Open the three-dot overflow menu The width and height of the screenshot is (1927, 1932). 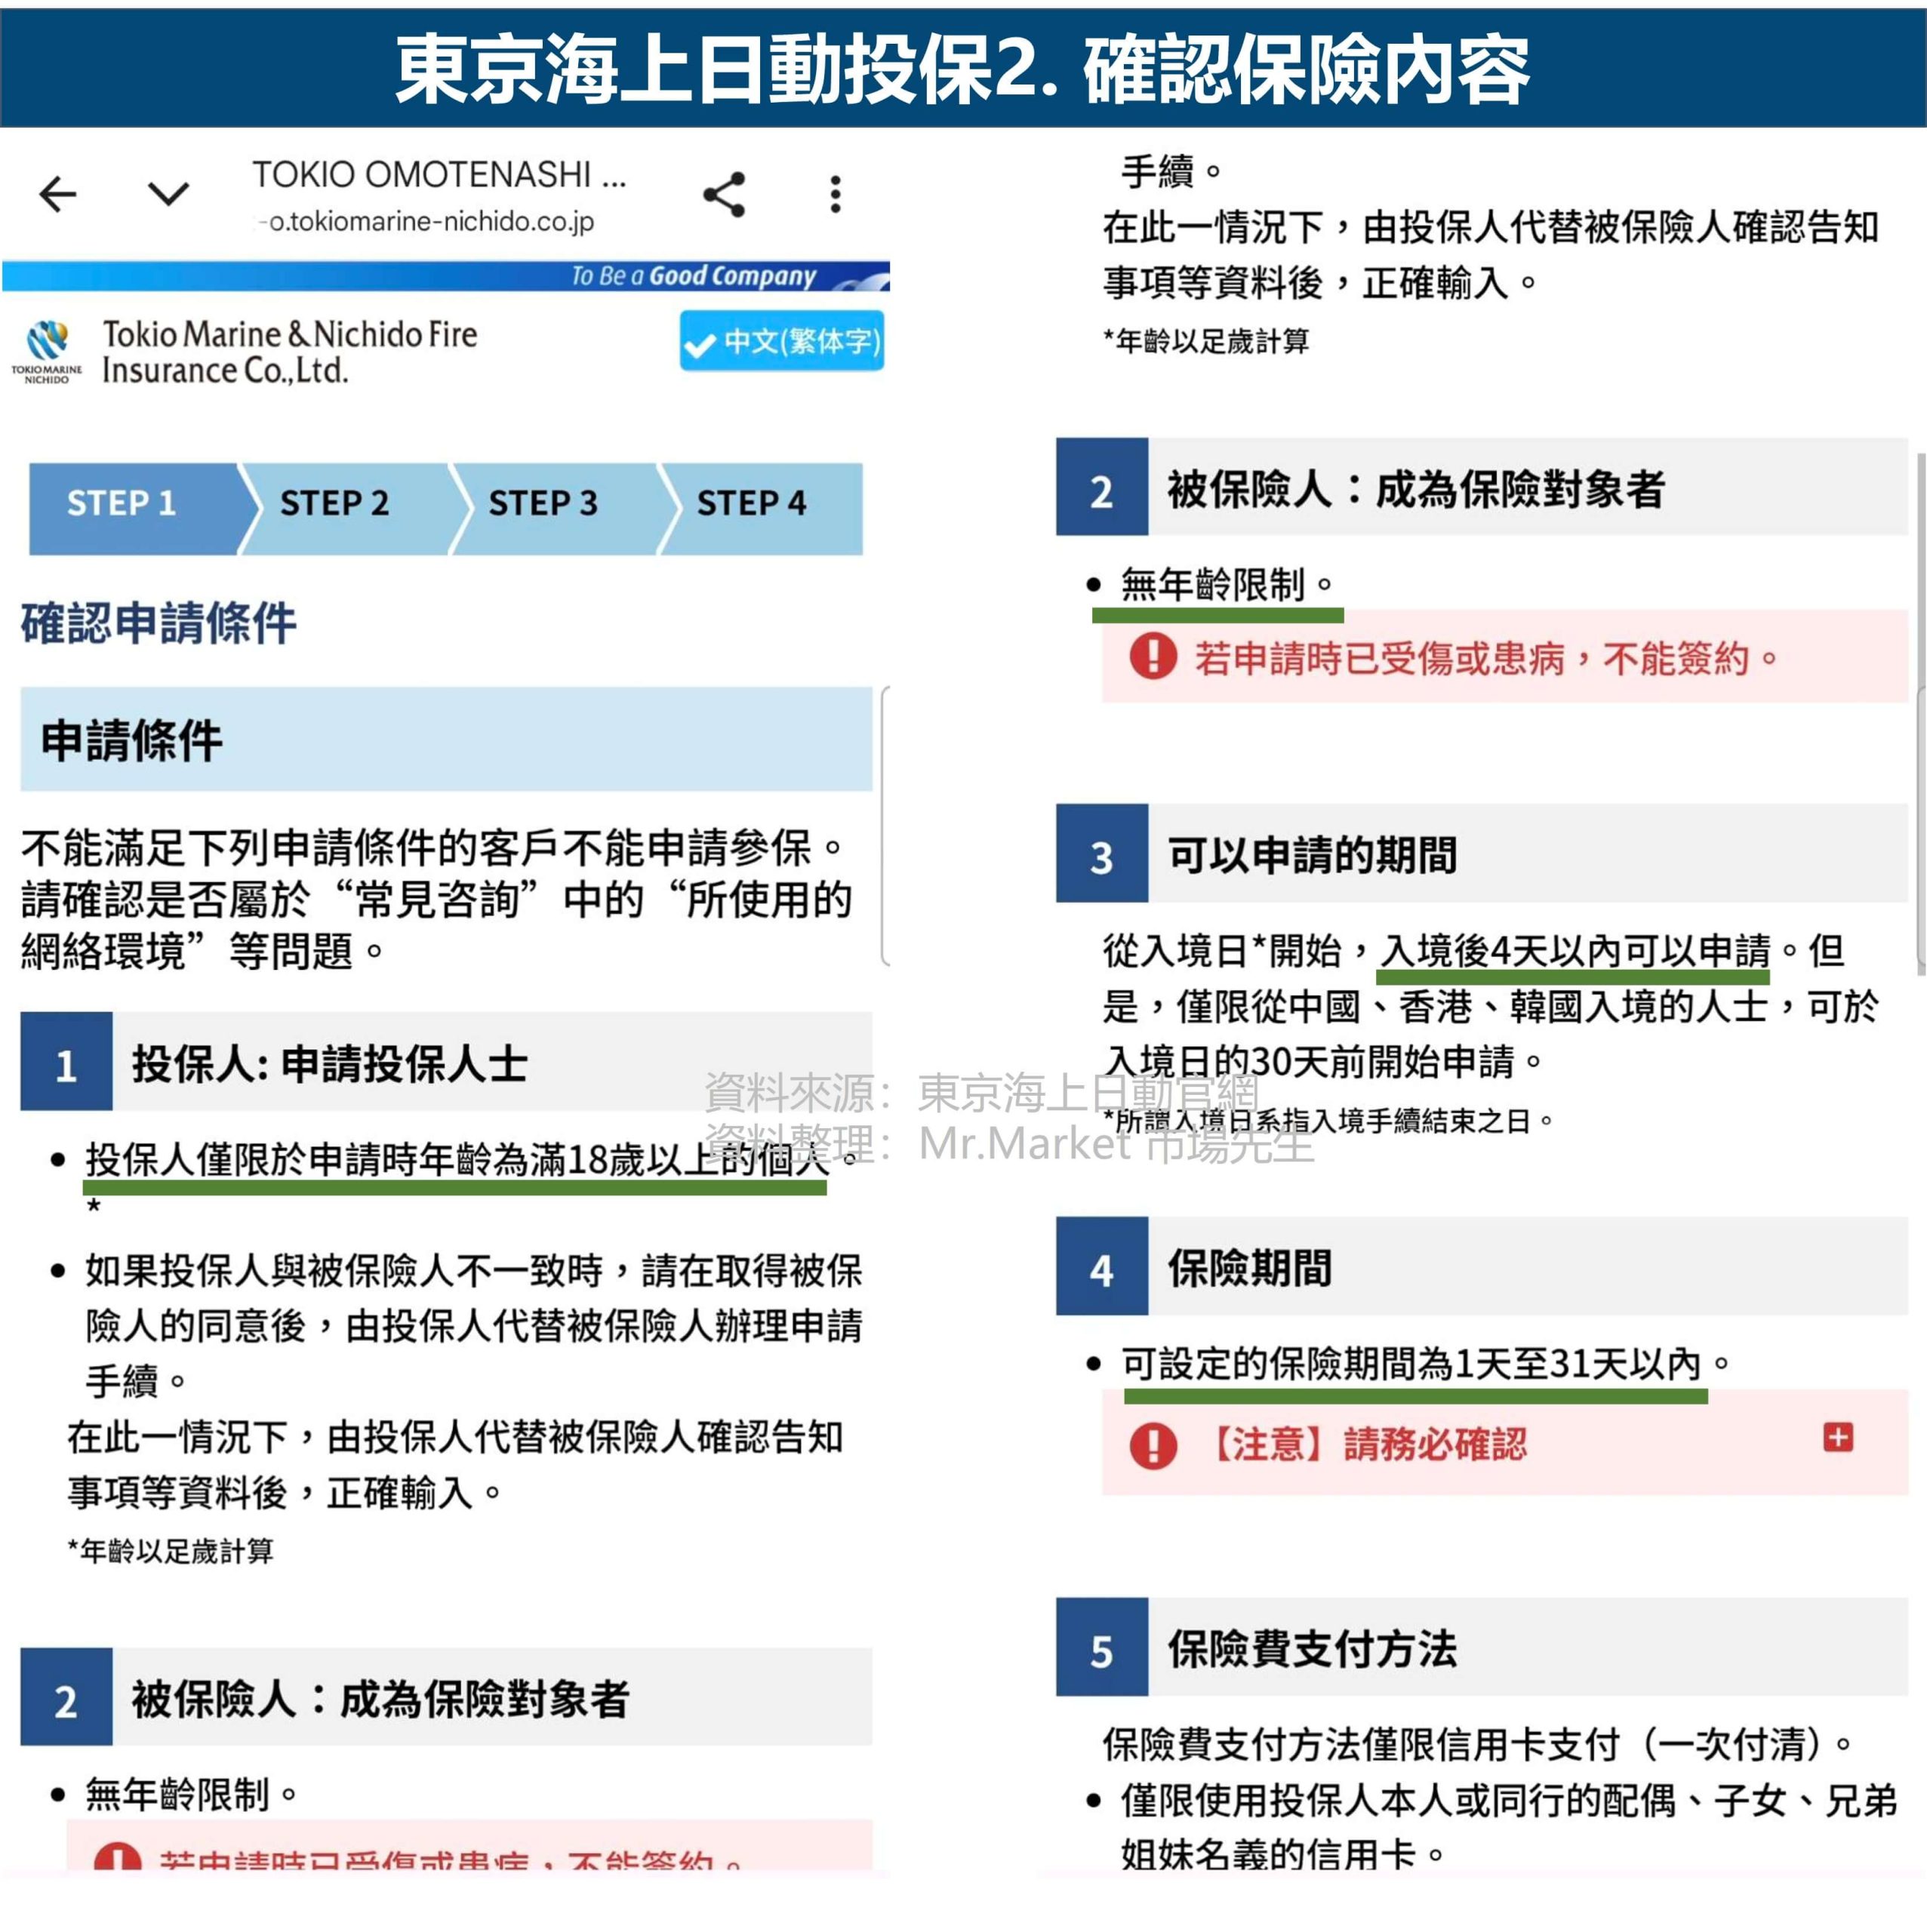[x=835, y=194]
